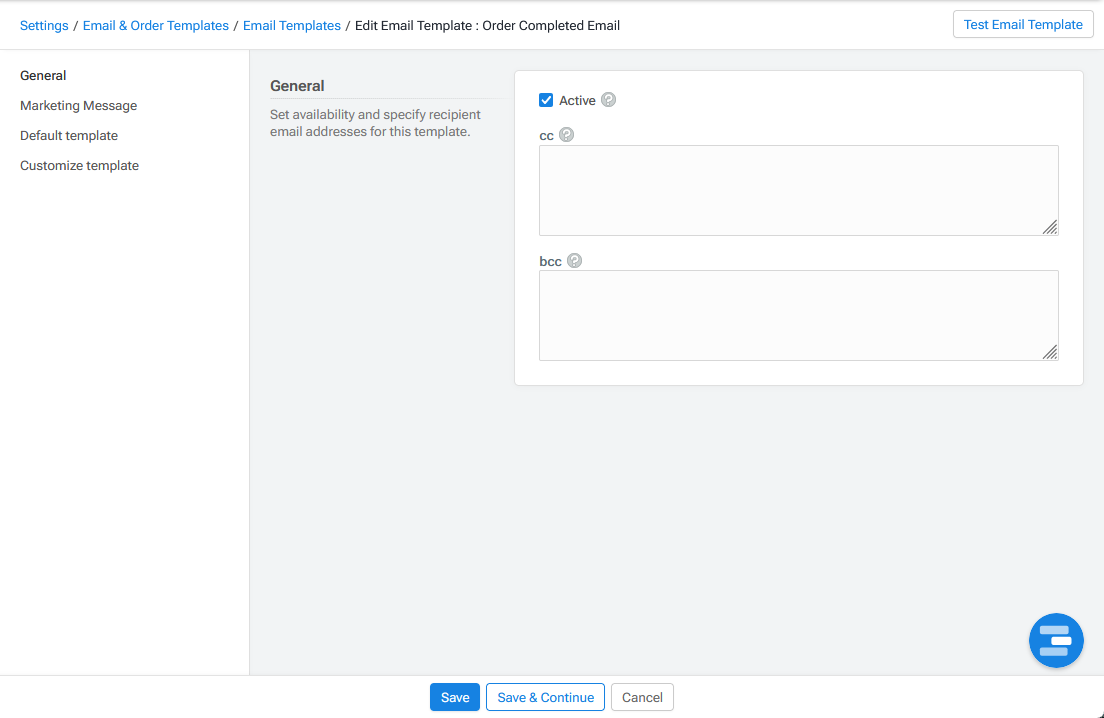Click the General section heading
The width and height of the screenshot is (1104, 718).
coord(297,86)
